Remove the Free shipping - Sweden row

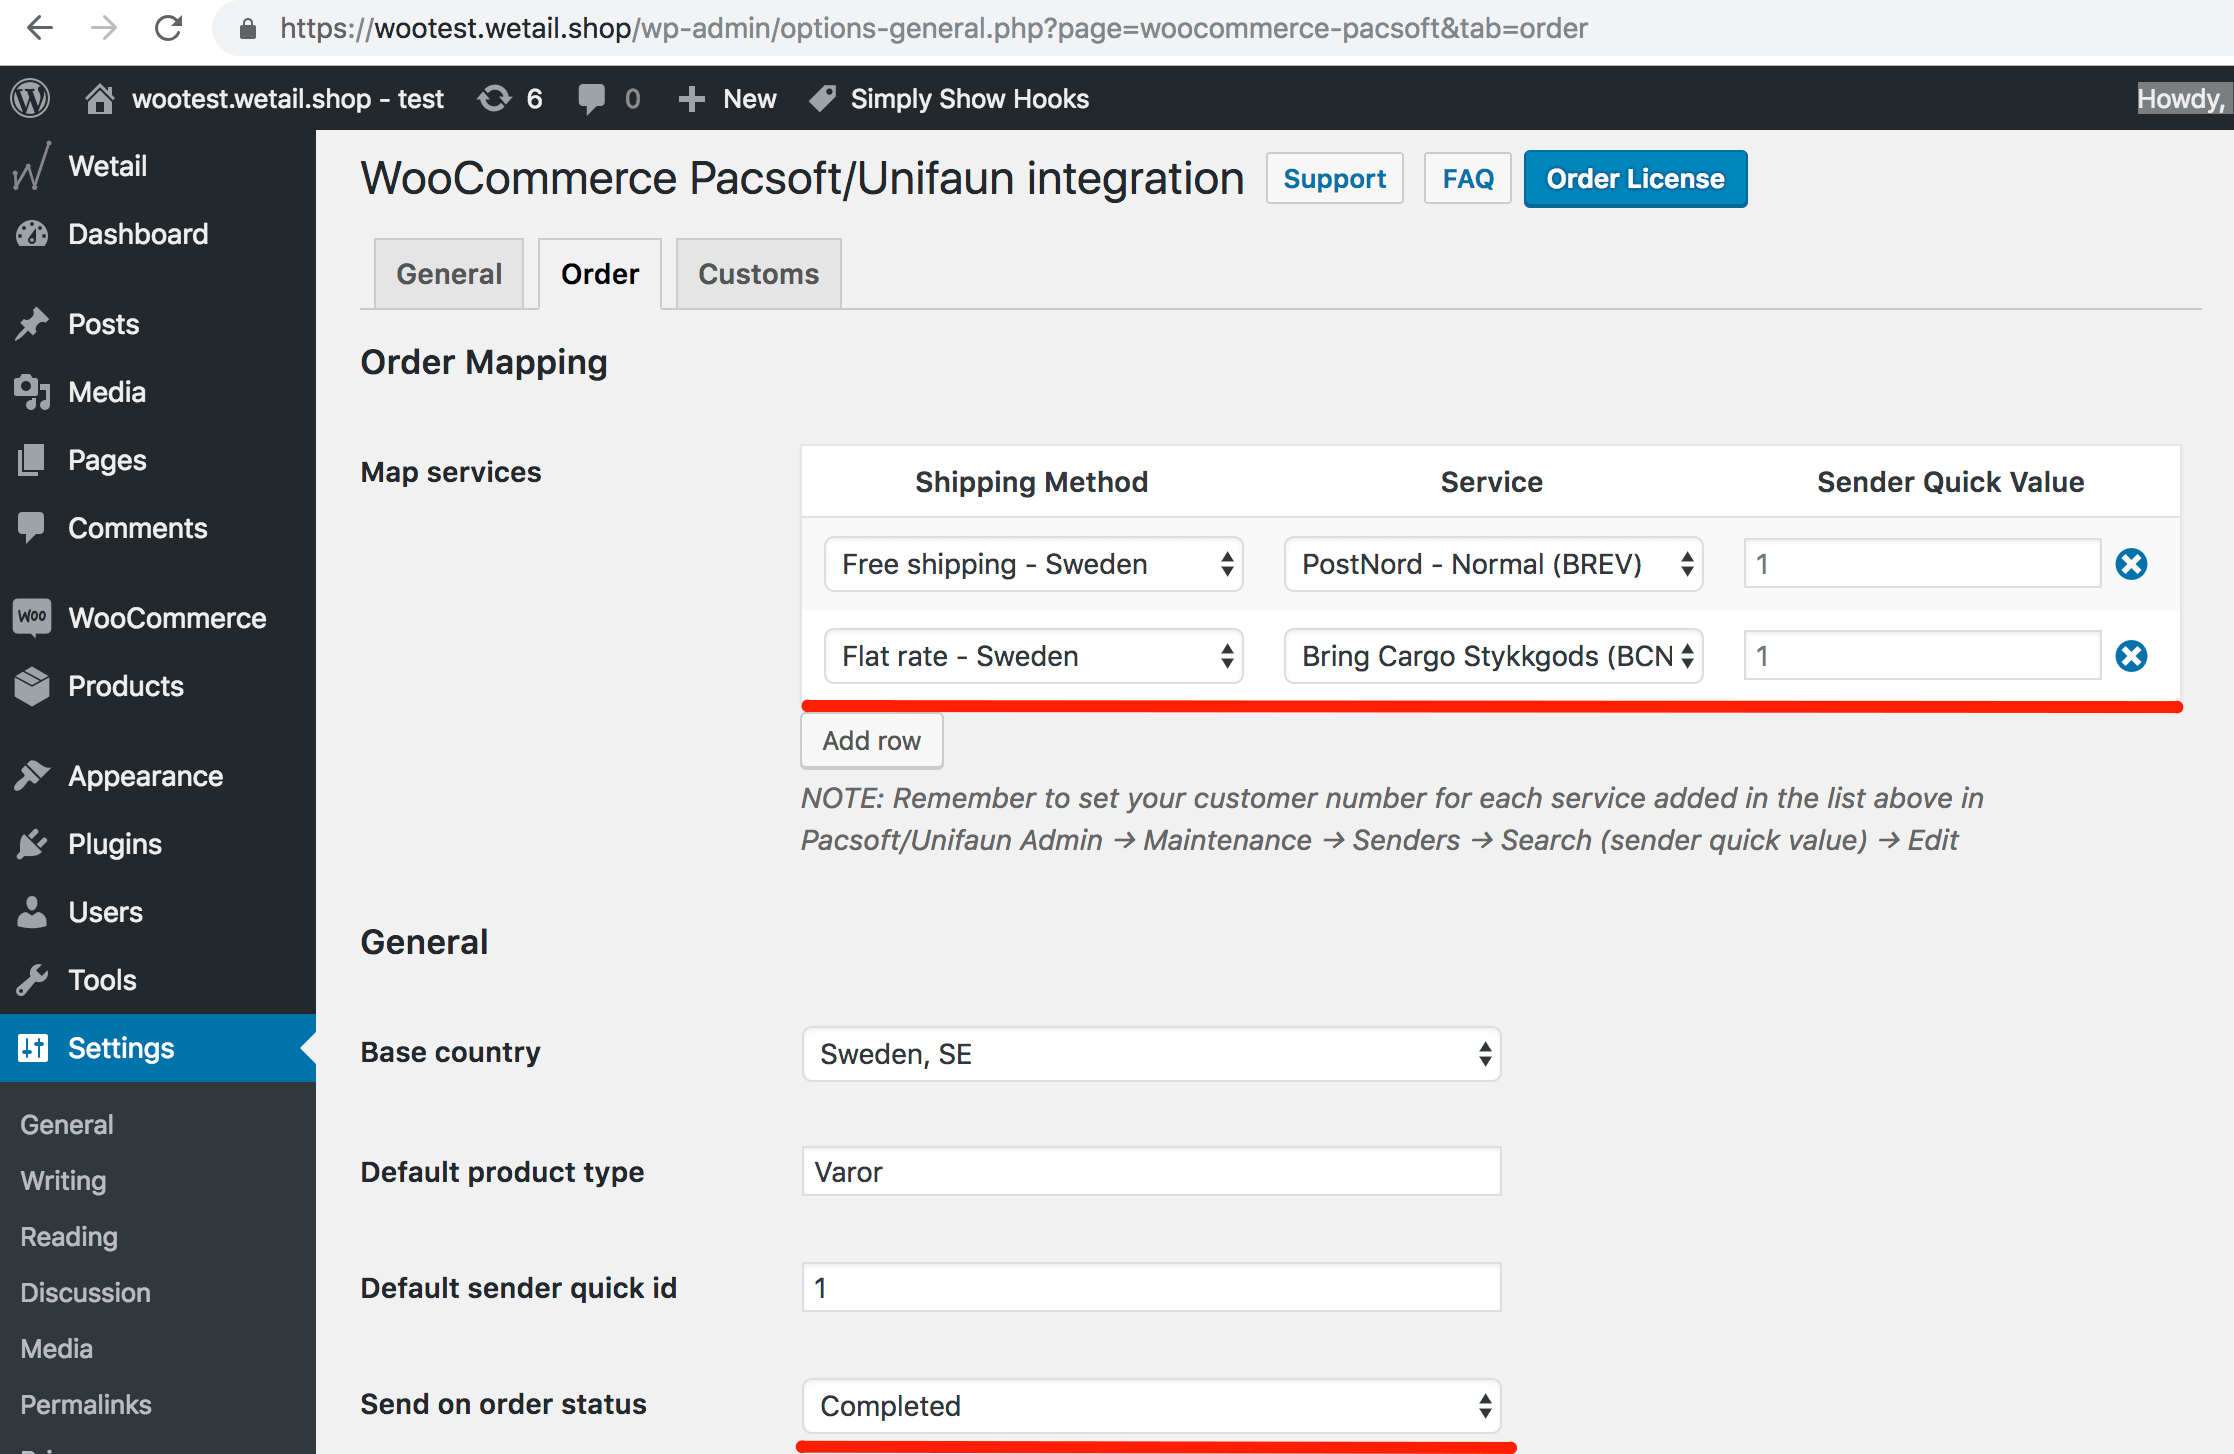(x=2131, y=564)
